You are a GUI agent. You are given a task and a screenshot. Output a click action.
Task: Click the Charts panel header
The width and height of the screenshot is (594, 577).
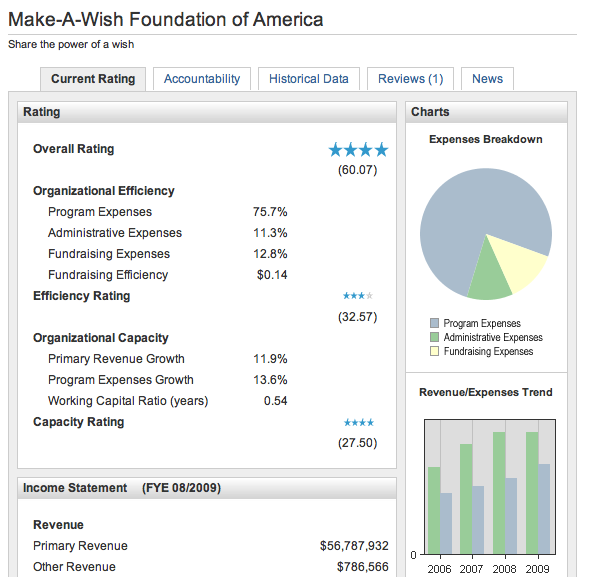(x=486, y=112)
